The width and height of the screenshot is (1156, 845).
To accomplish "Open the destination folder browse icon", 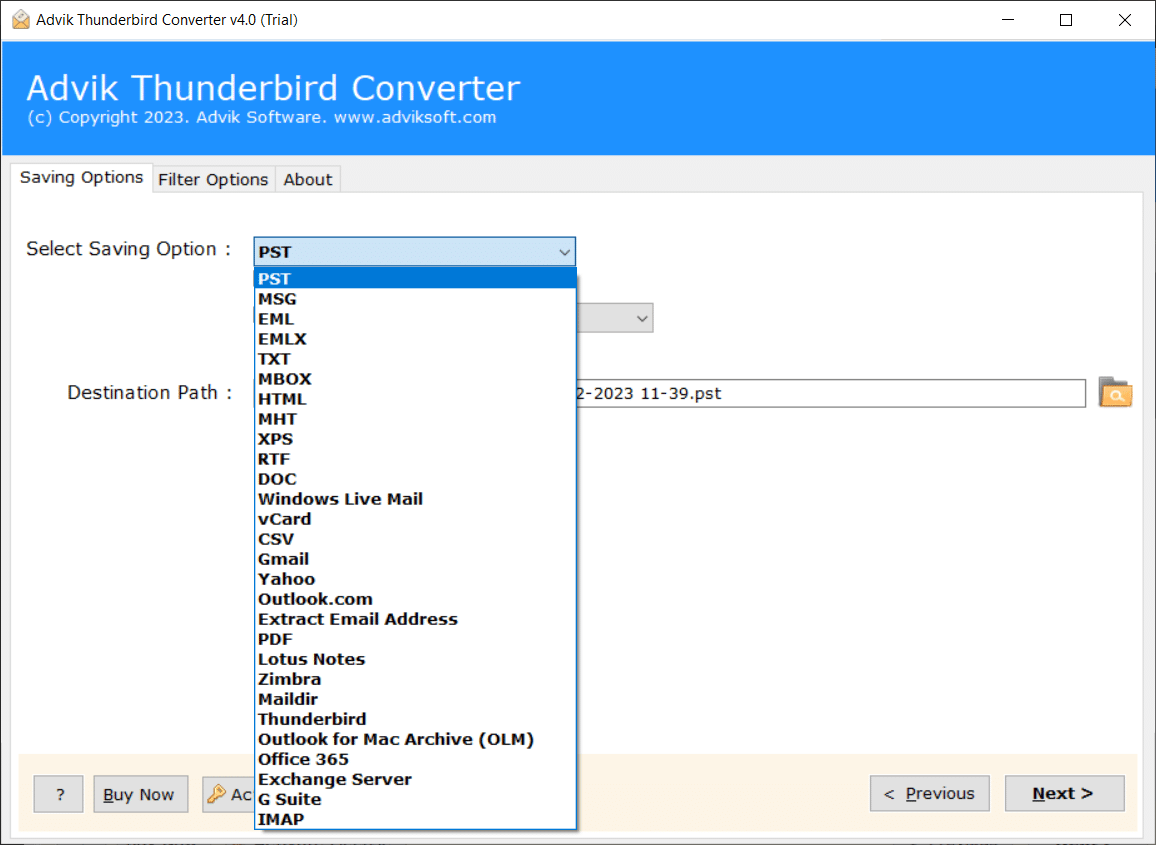I will pos(1115,393).
